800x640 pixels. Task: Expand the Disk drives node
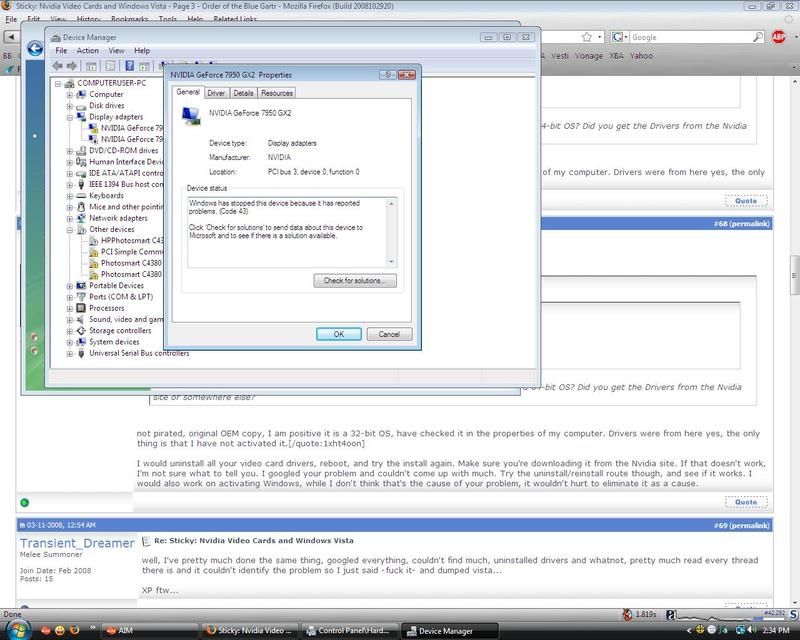tap(69, 106)
